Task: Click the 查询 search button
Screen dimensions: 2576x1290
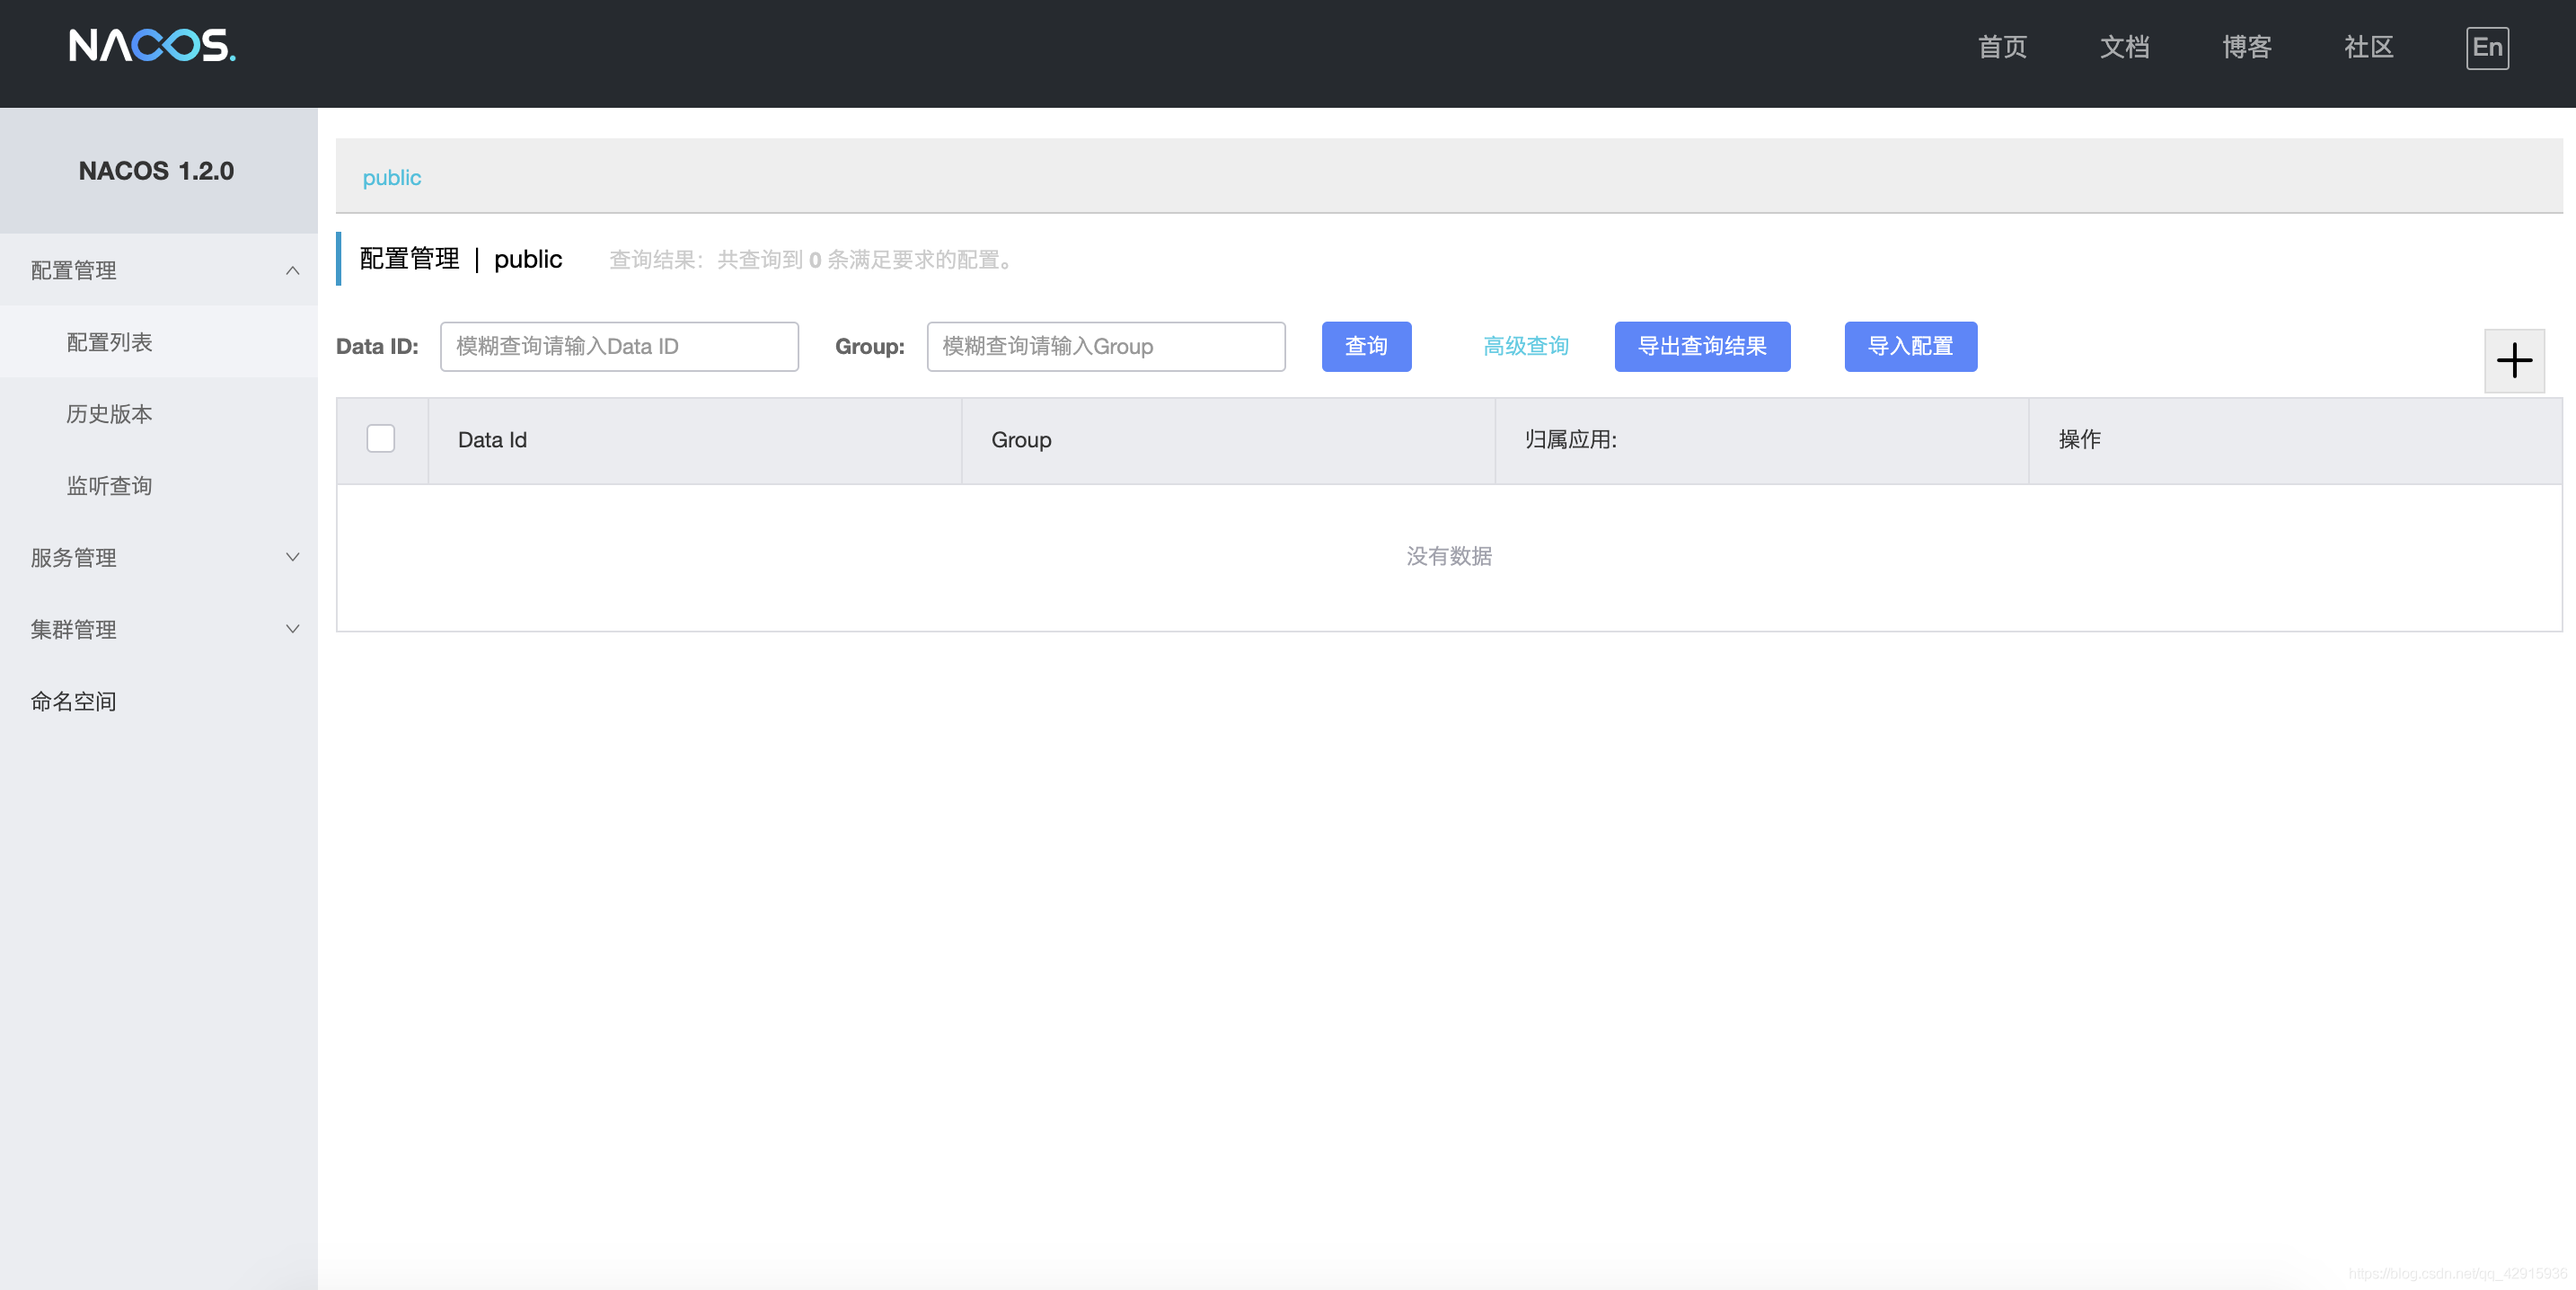Action: click(x=1366, y=346)
